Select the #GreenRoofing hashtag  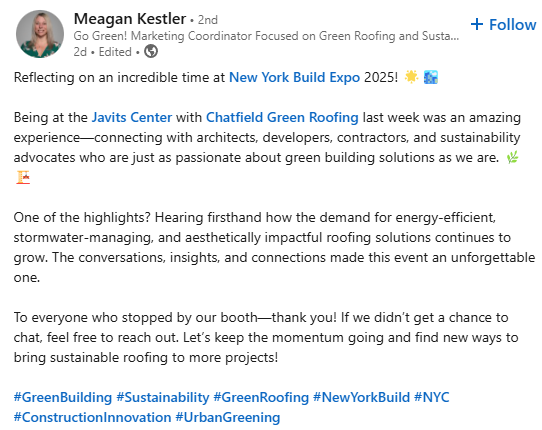pos(261,398)
